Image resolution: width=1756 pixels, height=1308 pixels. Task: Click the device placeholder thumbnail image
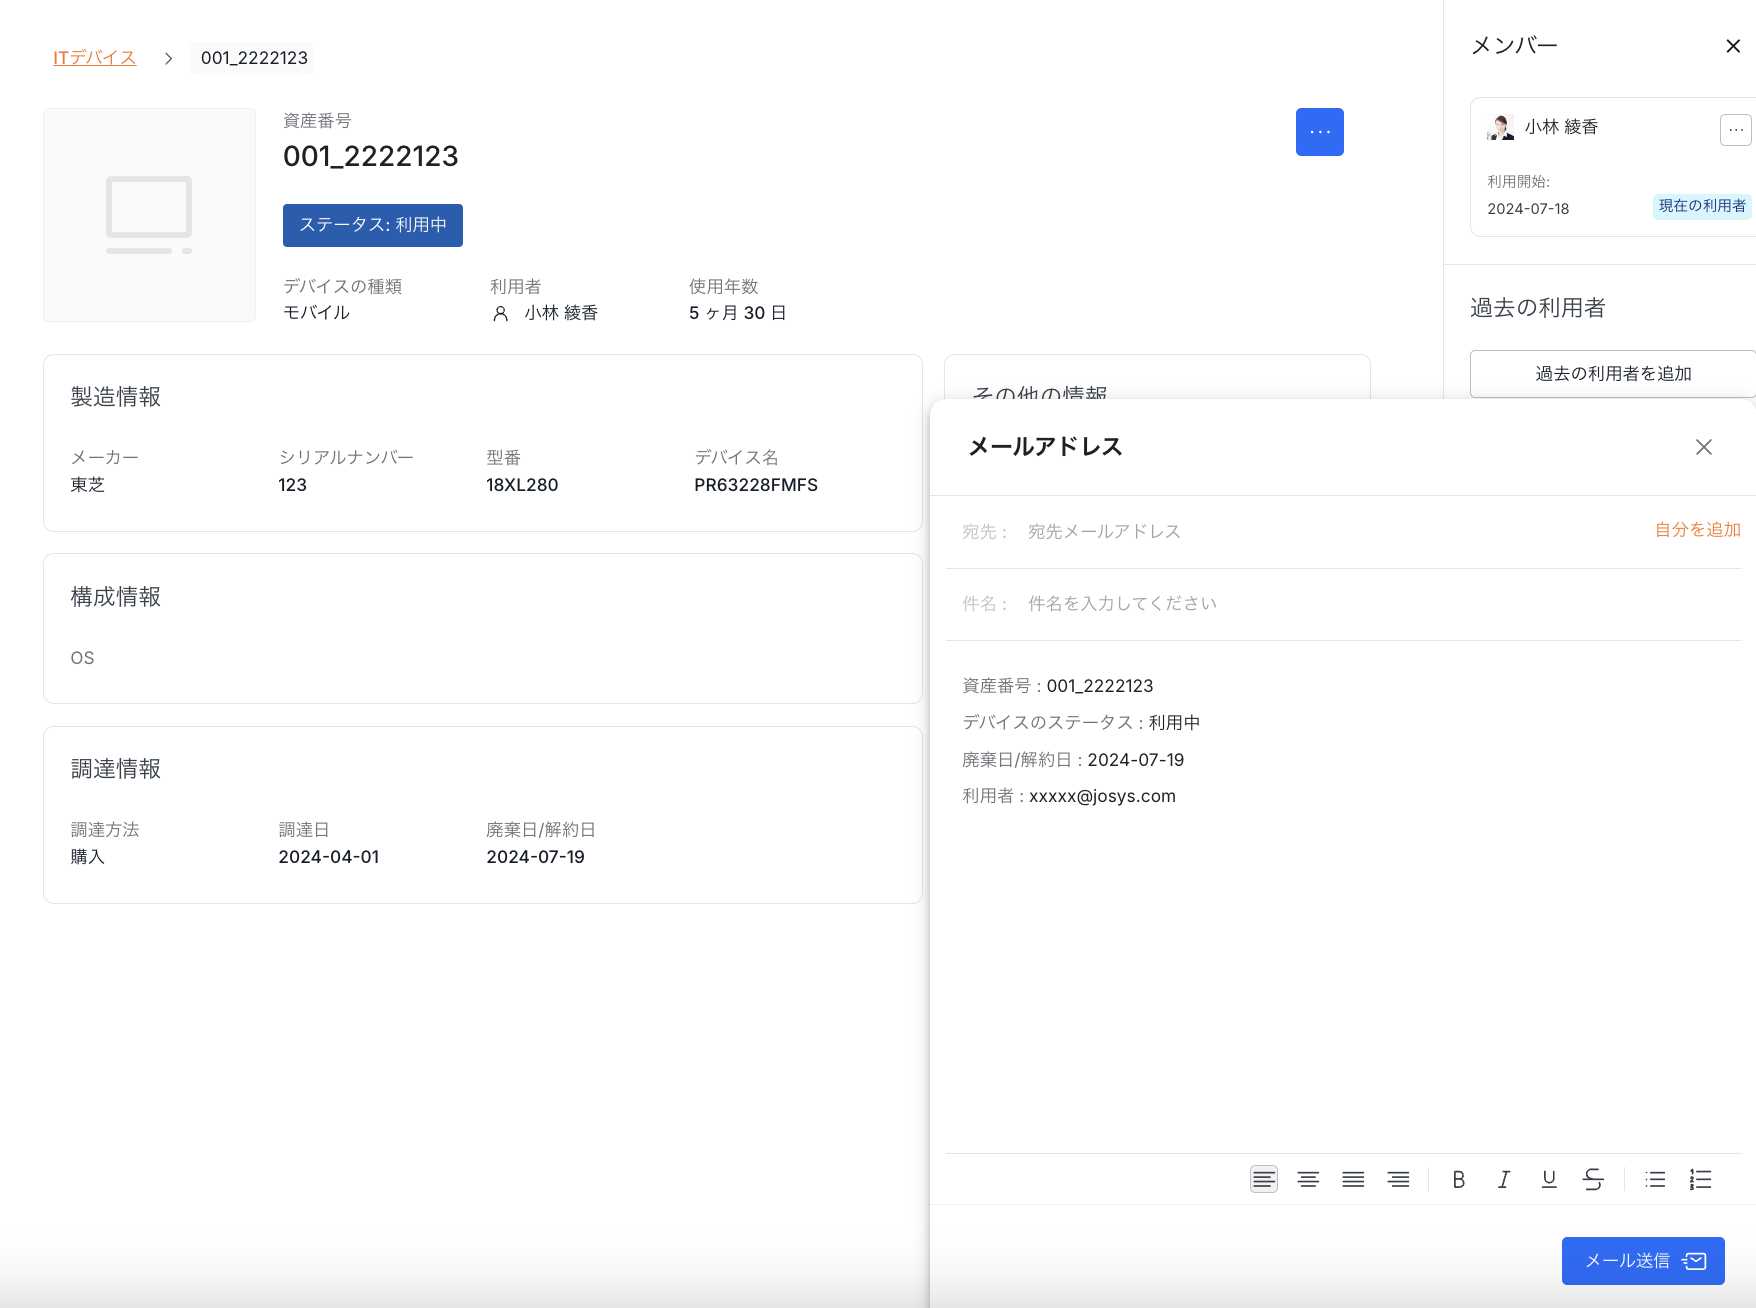(149, 215)
